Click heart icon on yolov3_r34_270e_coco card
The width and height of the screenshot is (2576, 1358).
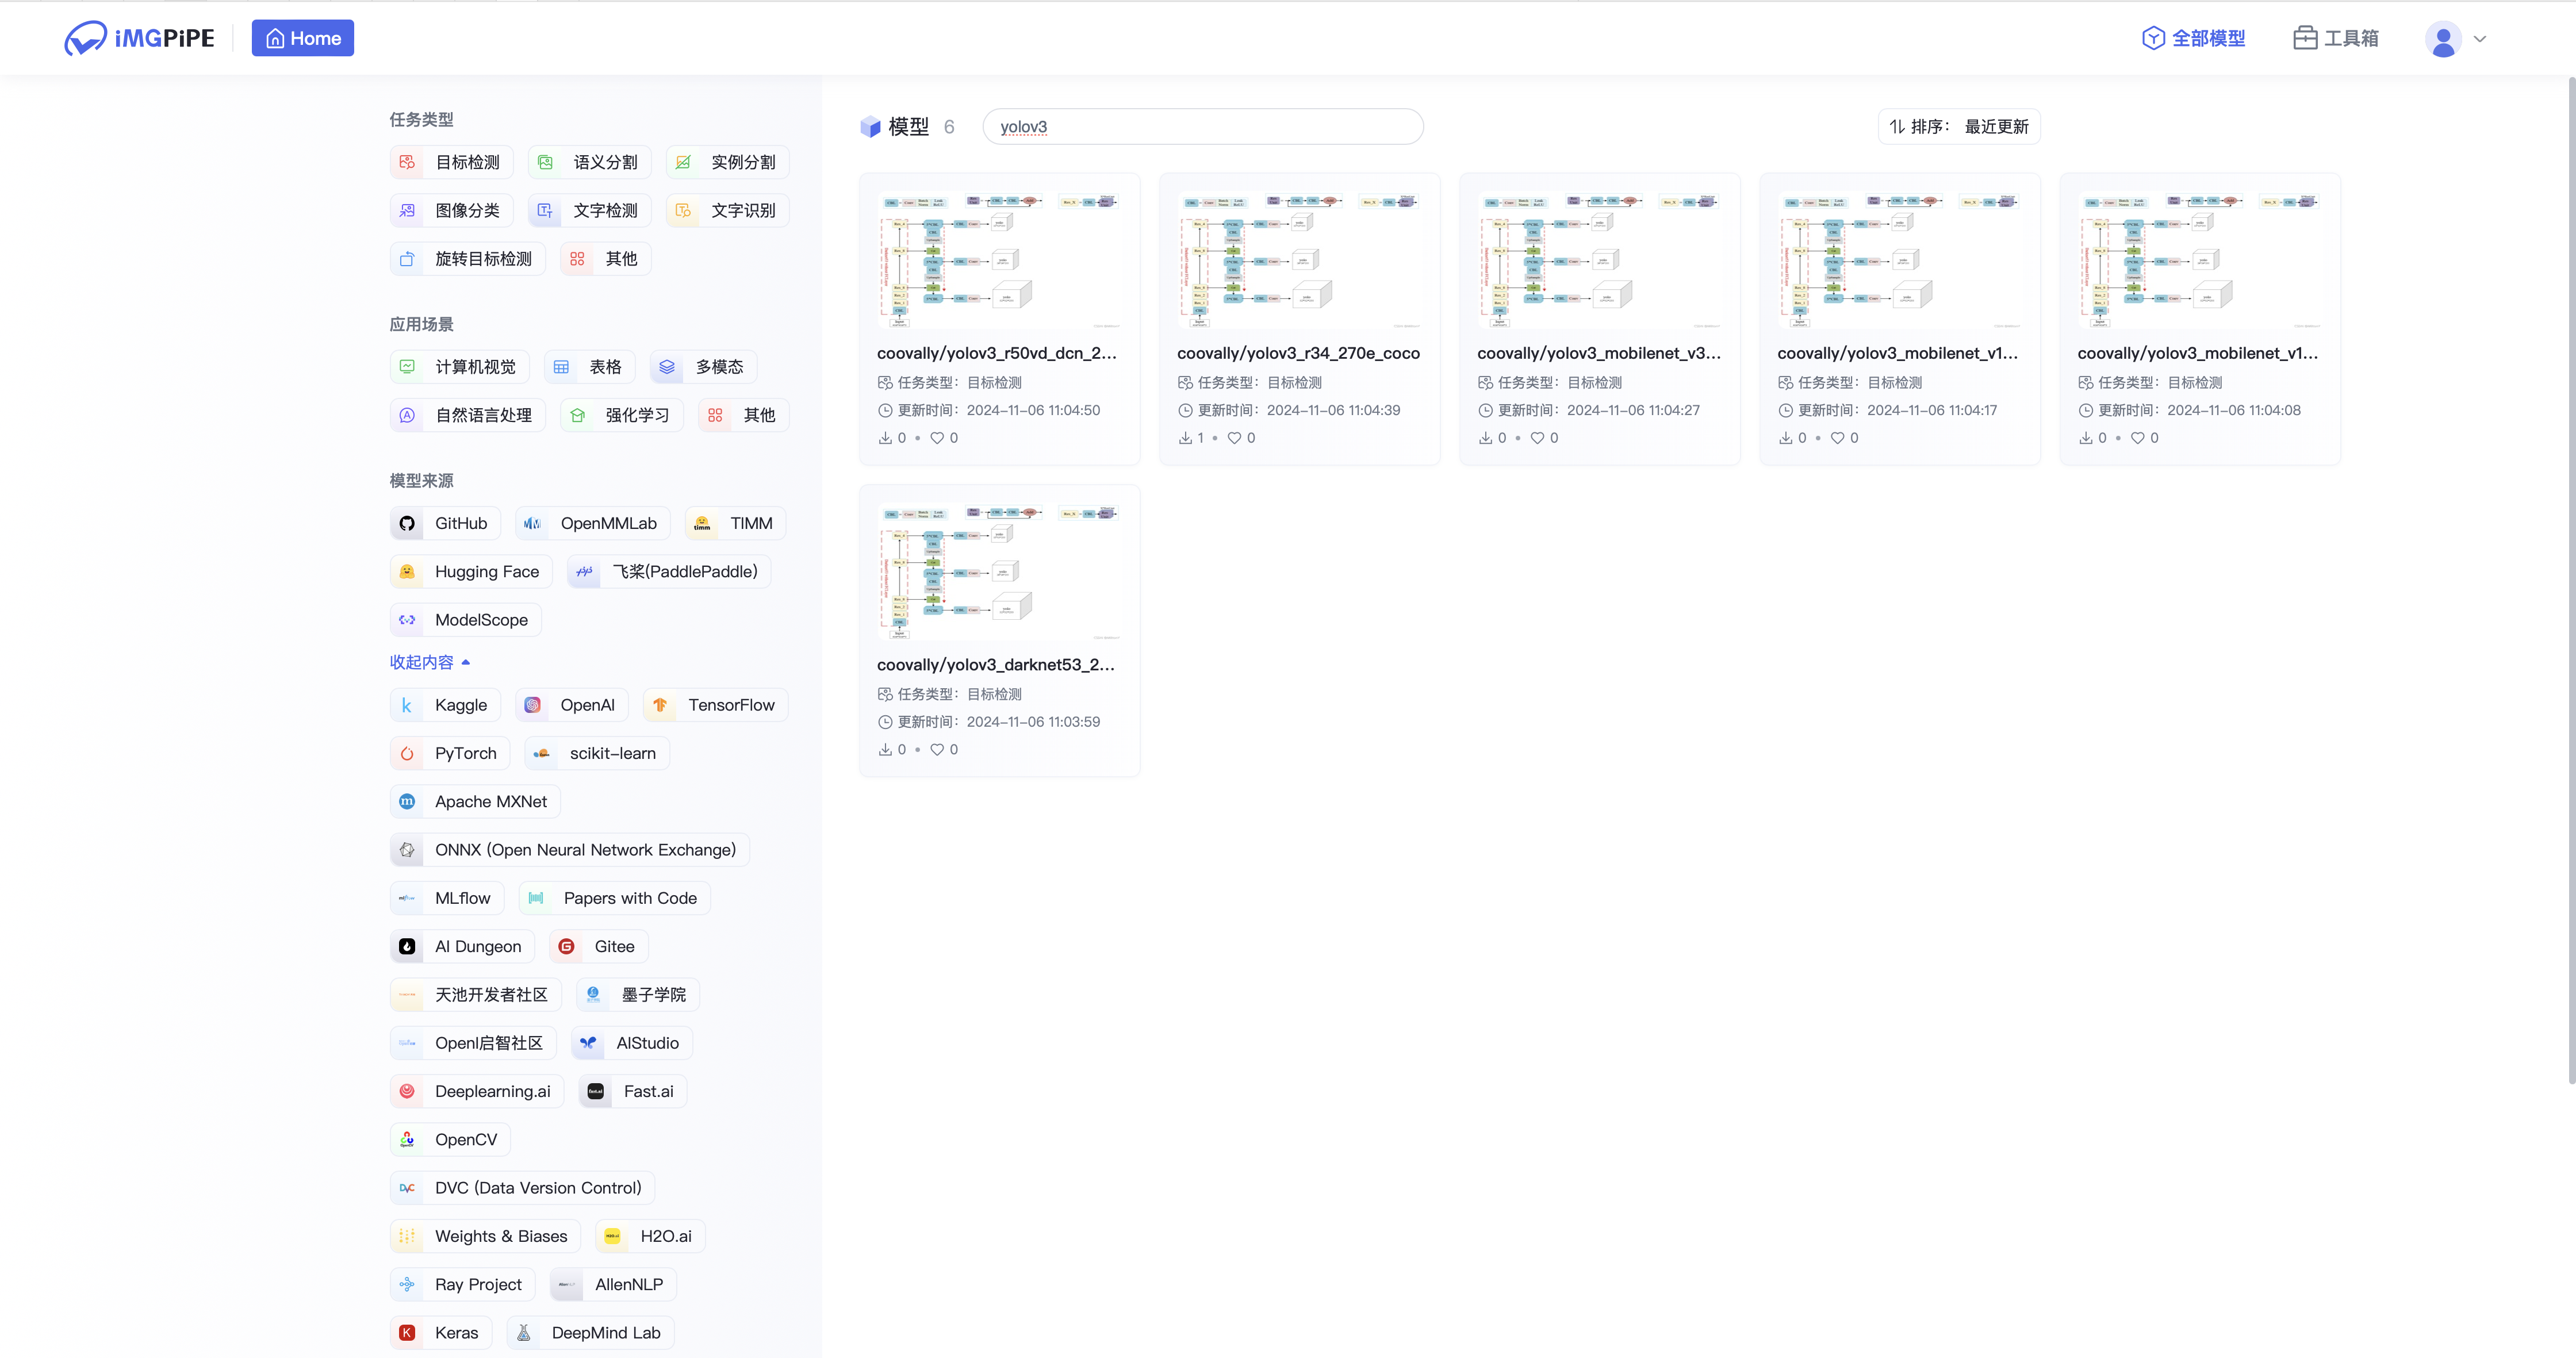1234,438
